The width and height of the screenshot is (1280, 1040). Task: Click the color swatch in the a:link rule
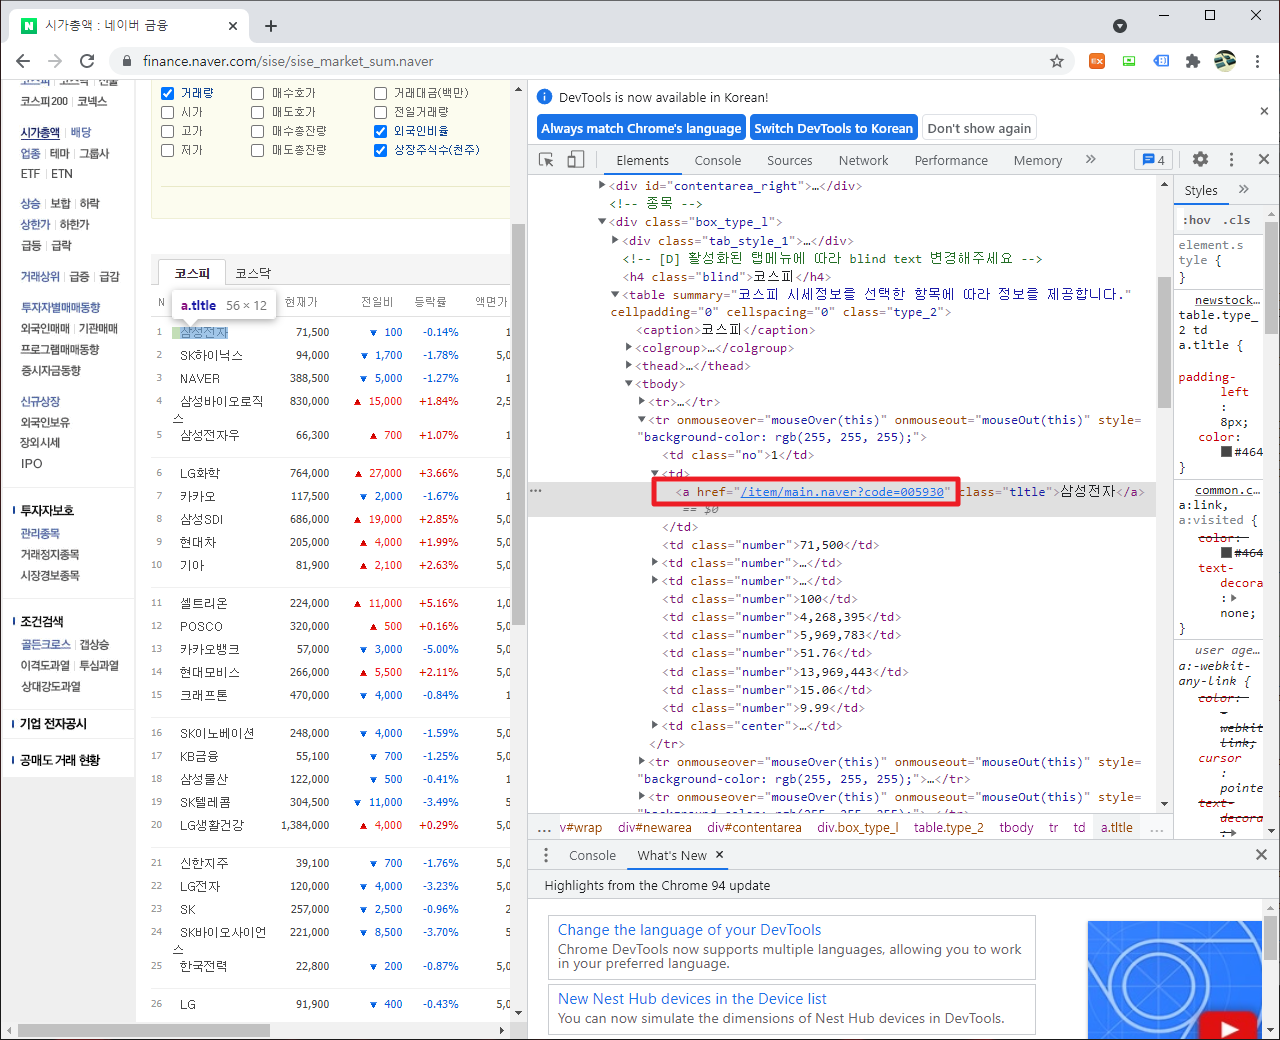coord(1226,553)
